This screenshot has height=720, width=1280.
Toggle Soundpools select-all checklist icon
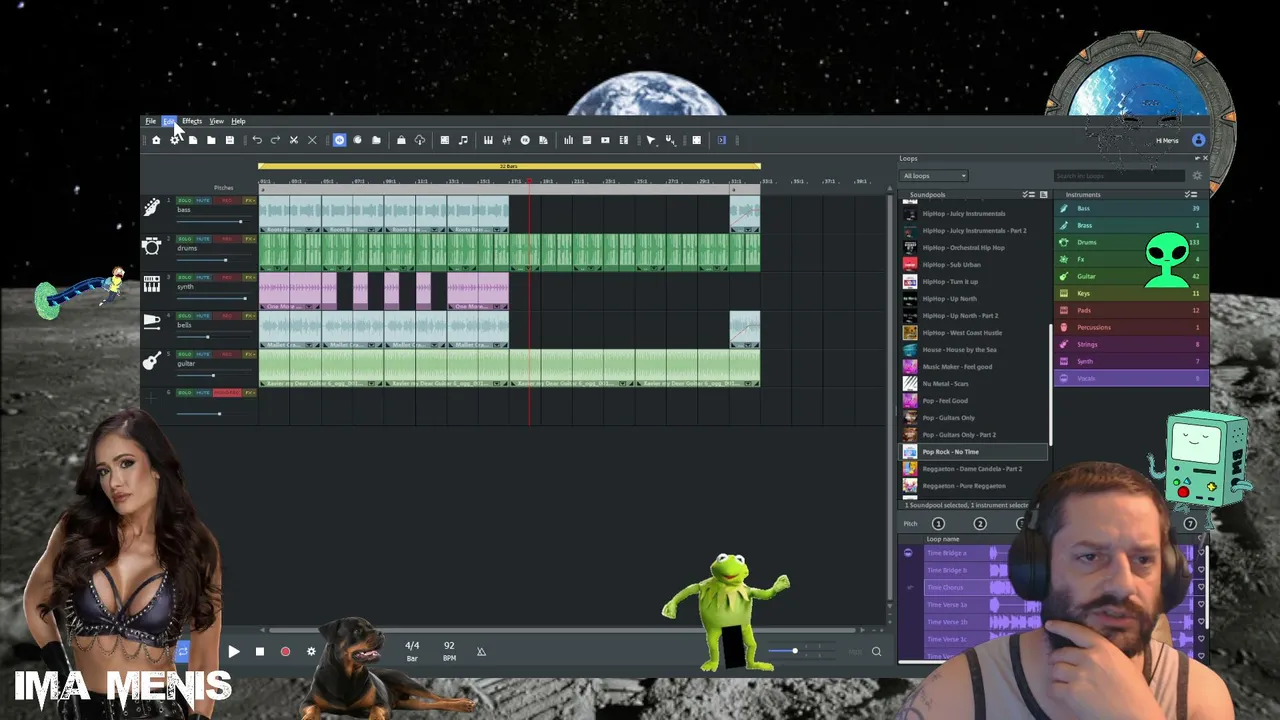pos(1028,194)
